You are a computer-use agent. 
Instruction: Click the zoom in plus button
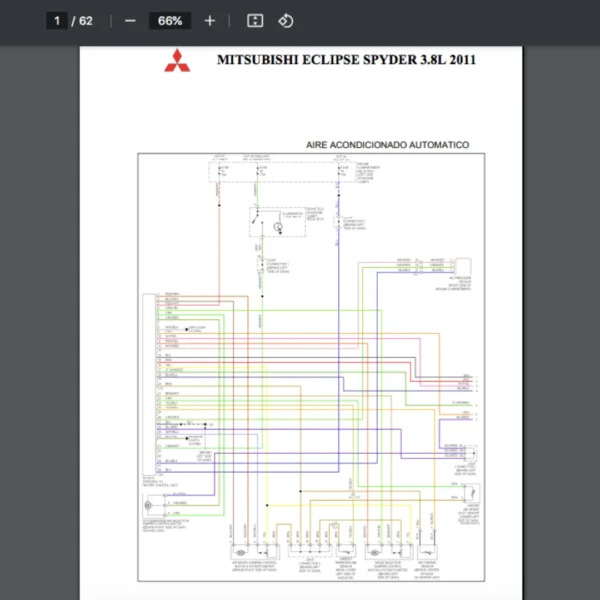tap(209, 21)
